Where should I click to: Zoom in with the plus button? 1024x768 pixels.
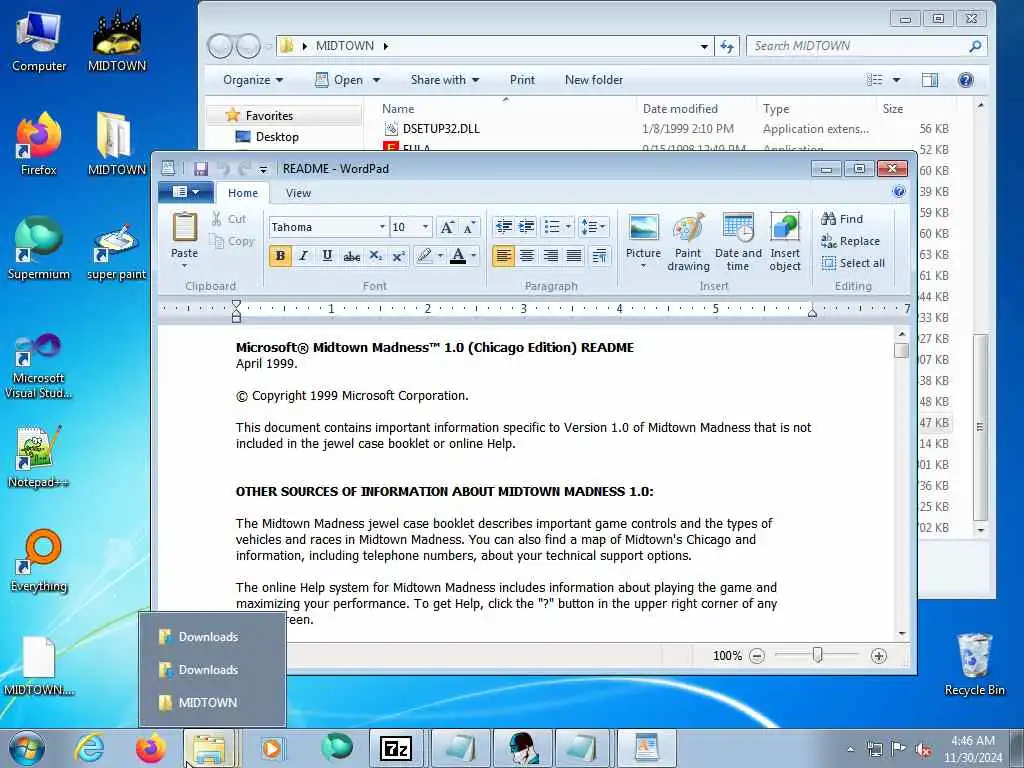point(879,656)
